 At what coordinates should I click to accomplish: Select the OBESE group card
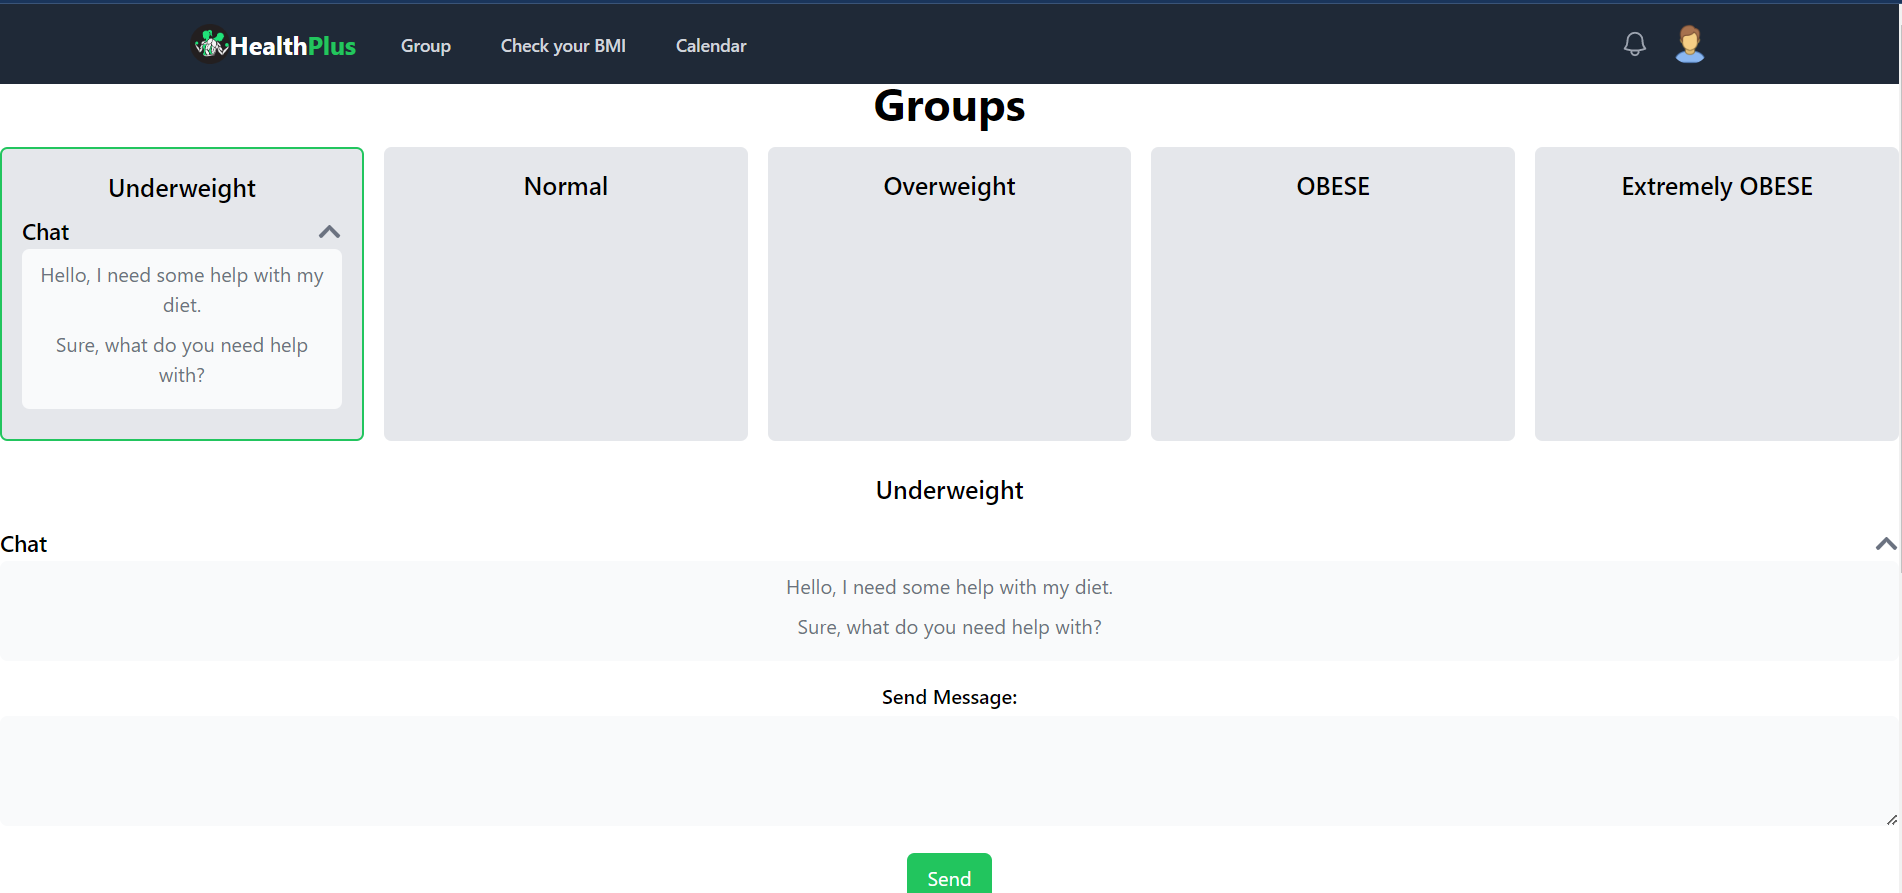tap(1332, 294)
